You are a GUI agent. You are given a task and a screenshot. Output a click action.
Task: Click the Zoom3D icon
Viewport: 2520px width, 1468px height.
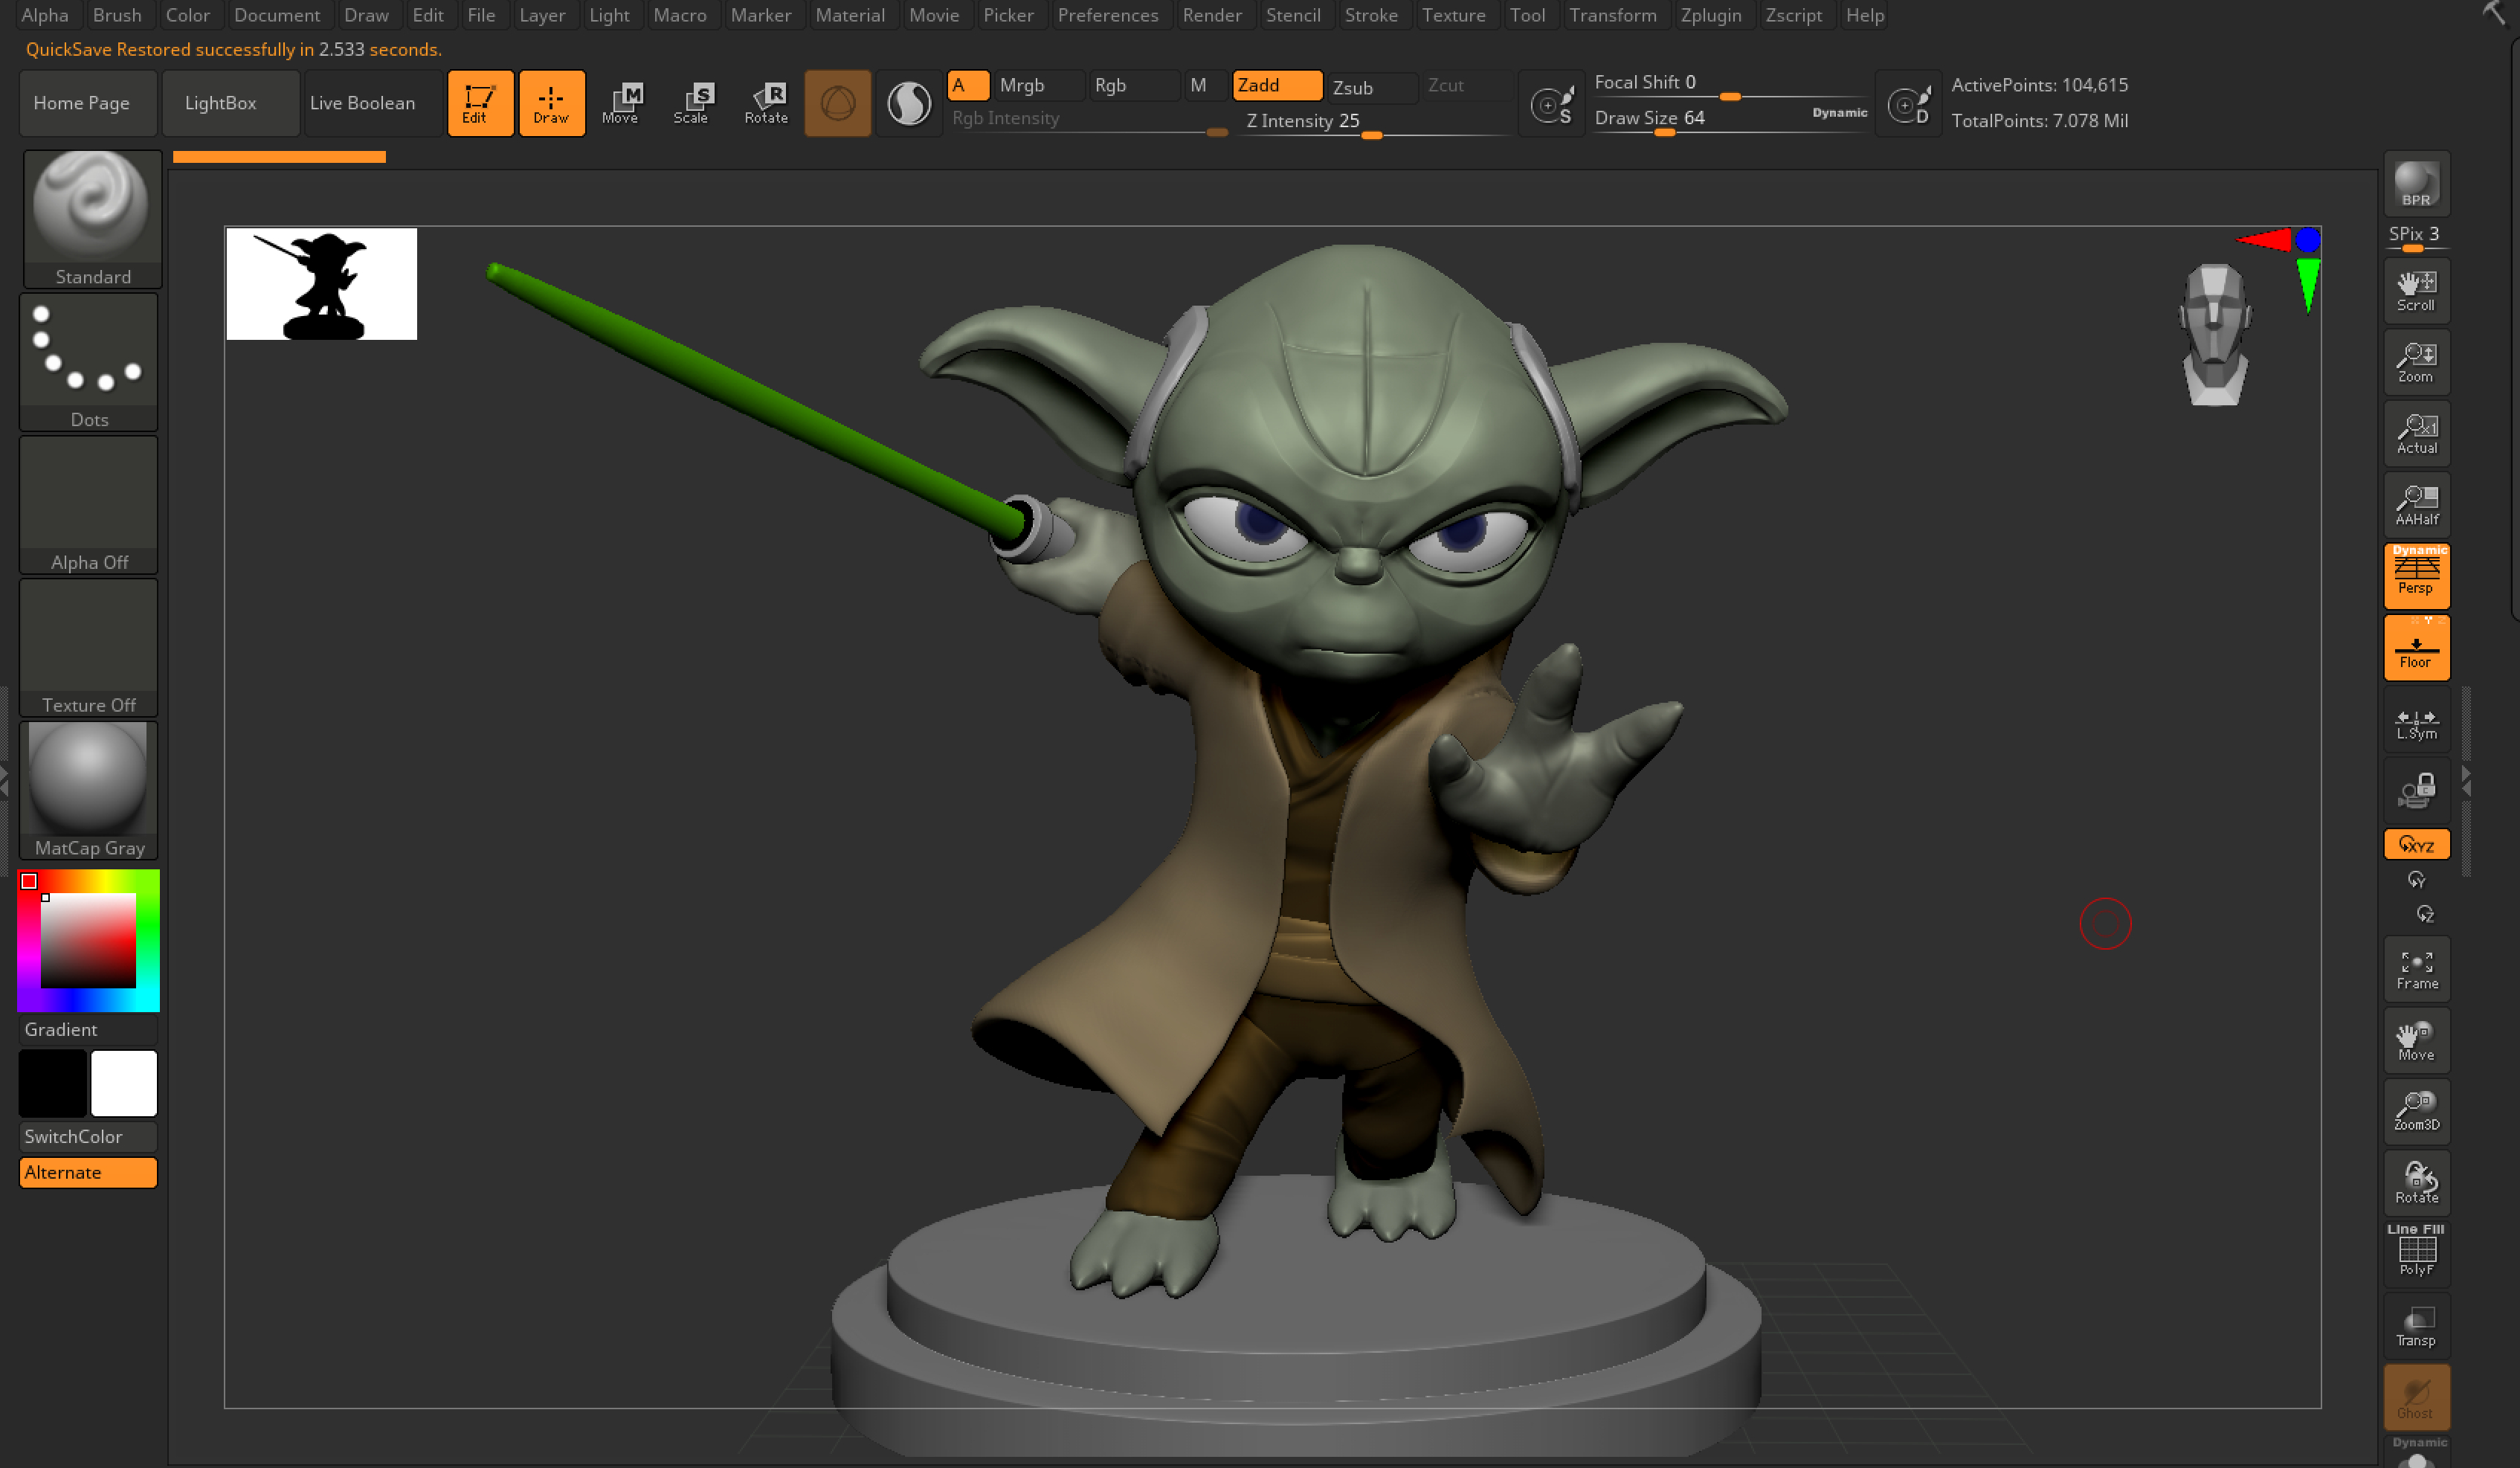tap(2416, 1111)
